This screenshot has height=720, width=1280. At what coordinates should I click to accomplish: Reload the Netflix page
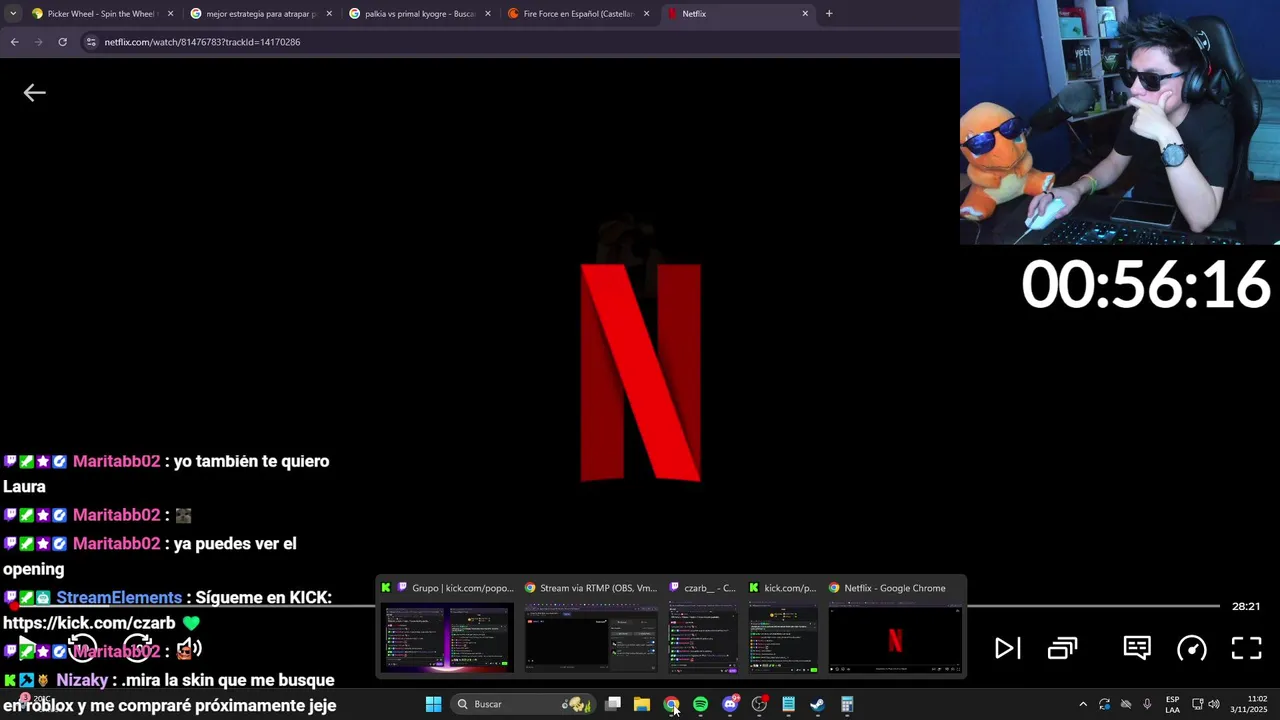pyautogui.click(x=62, y=42)
